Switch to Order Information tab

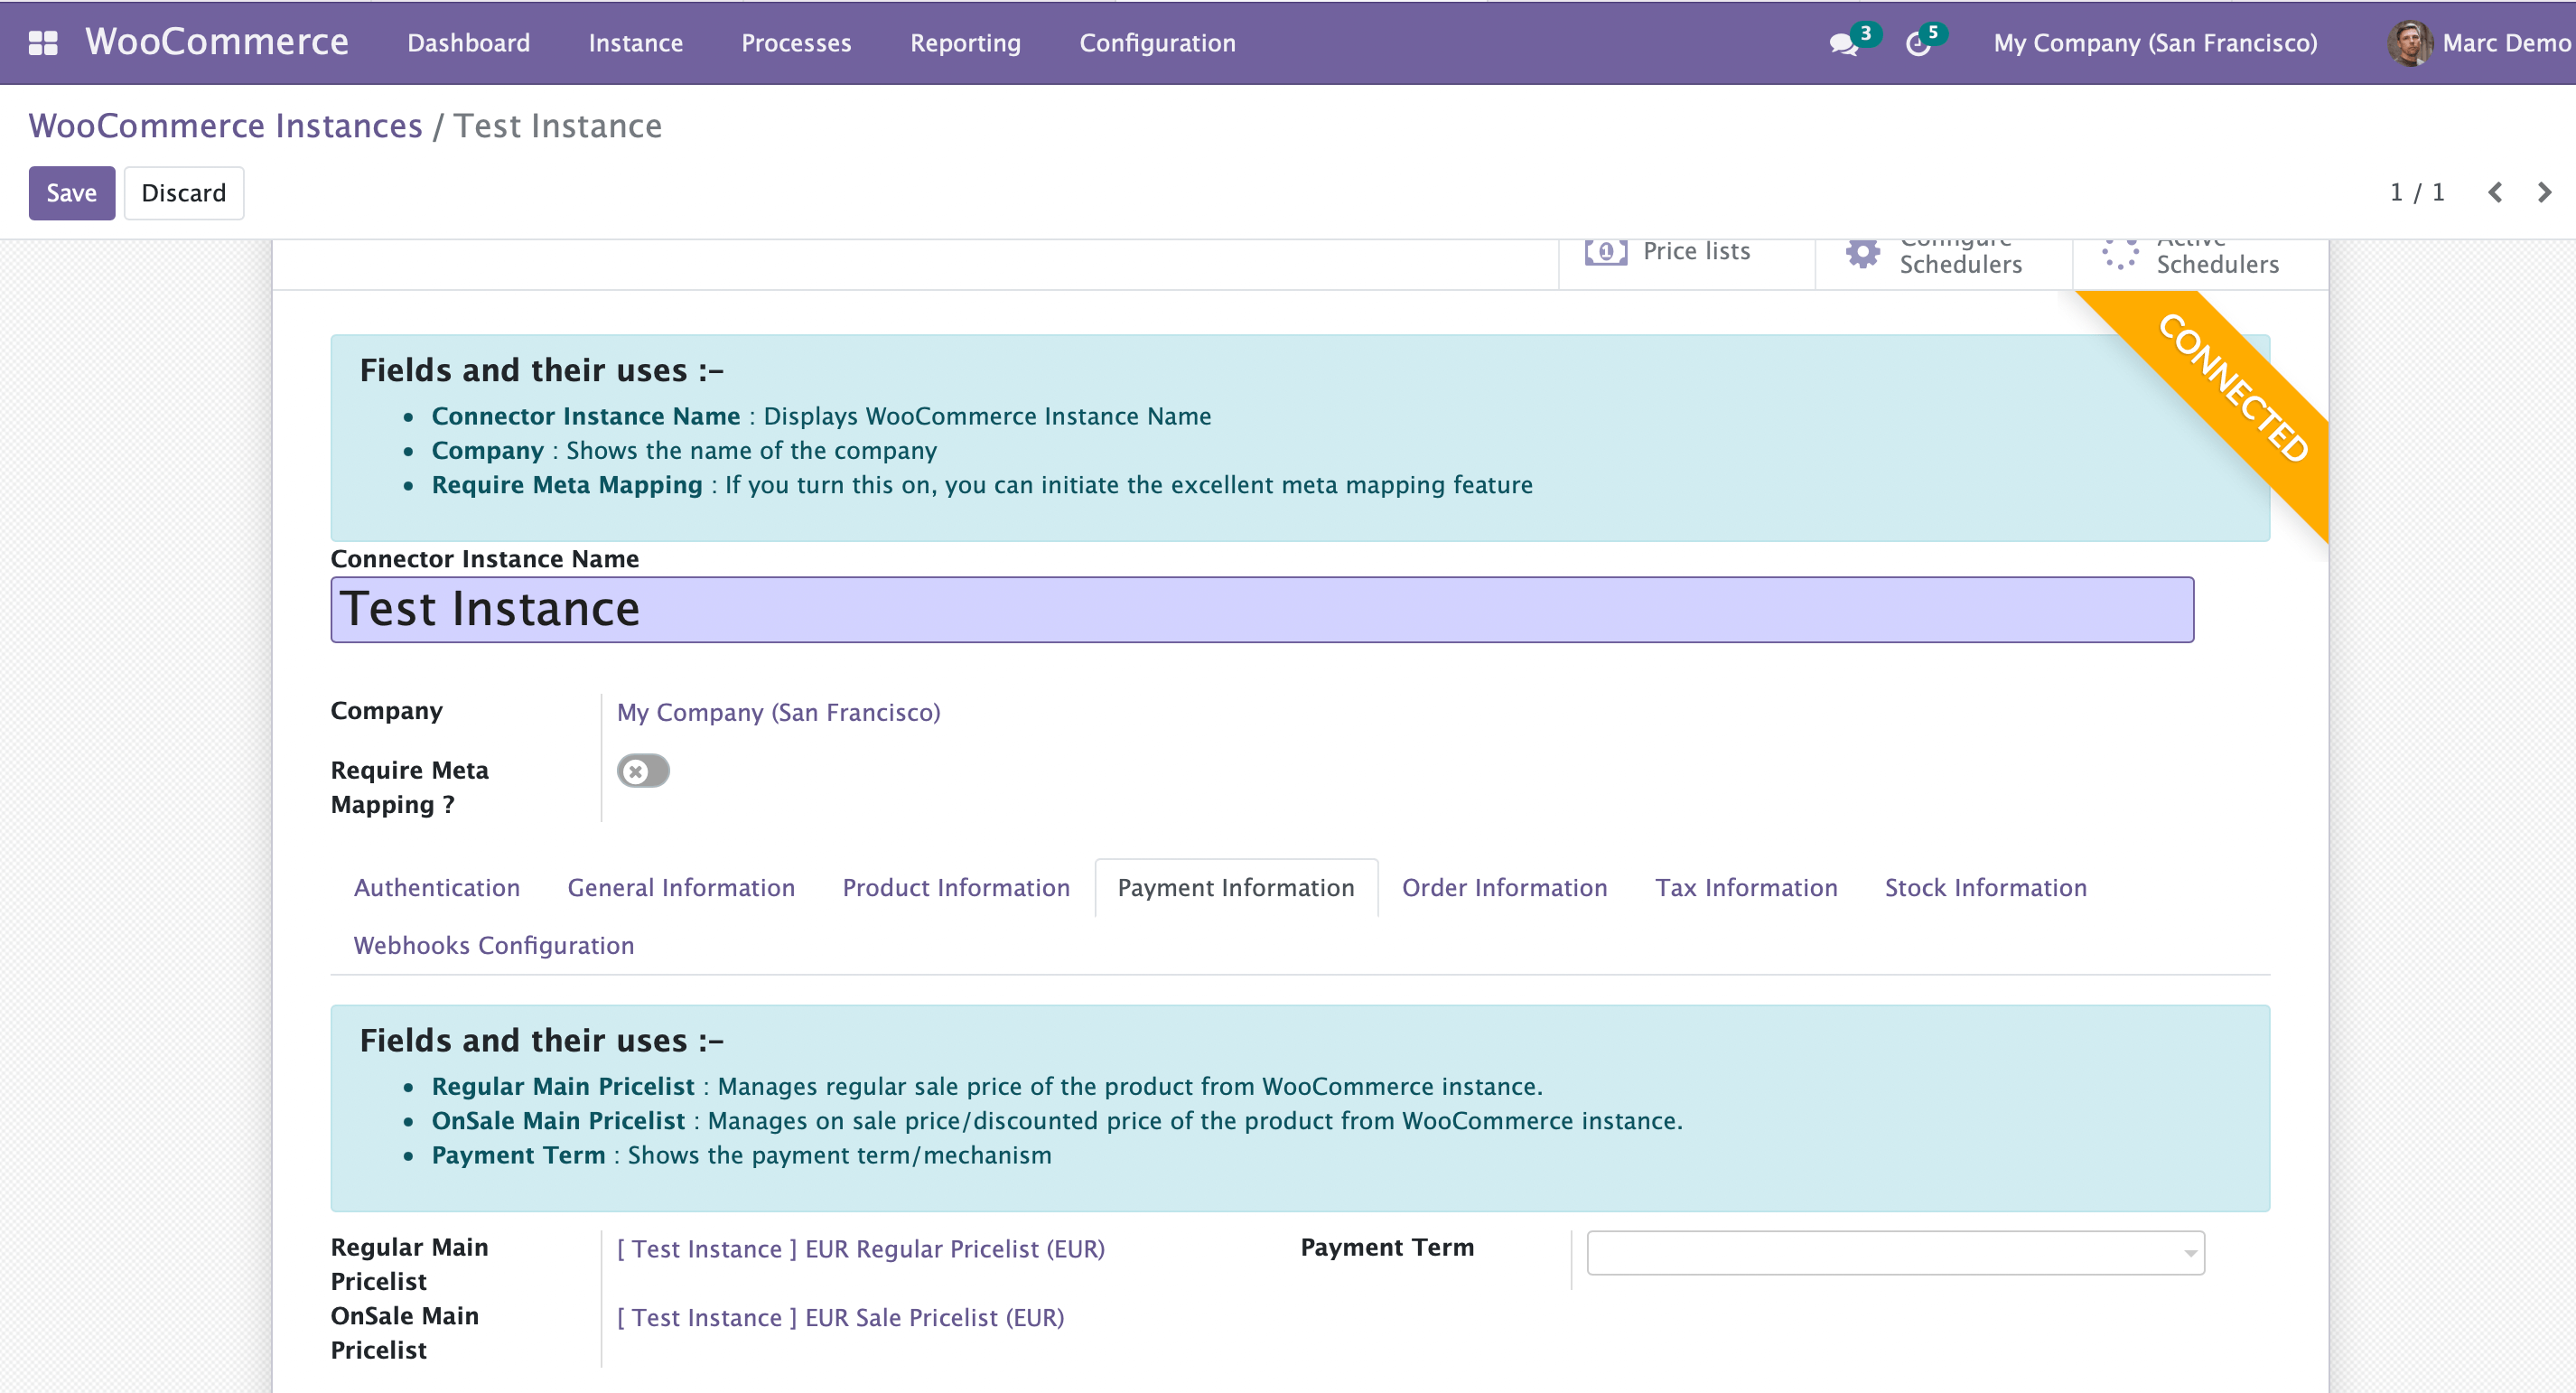pyautogui.click(x=1504, y=887)
